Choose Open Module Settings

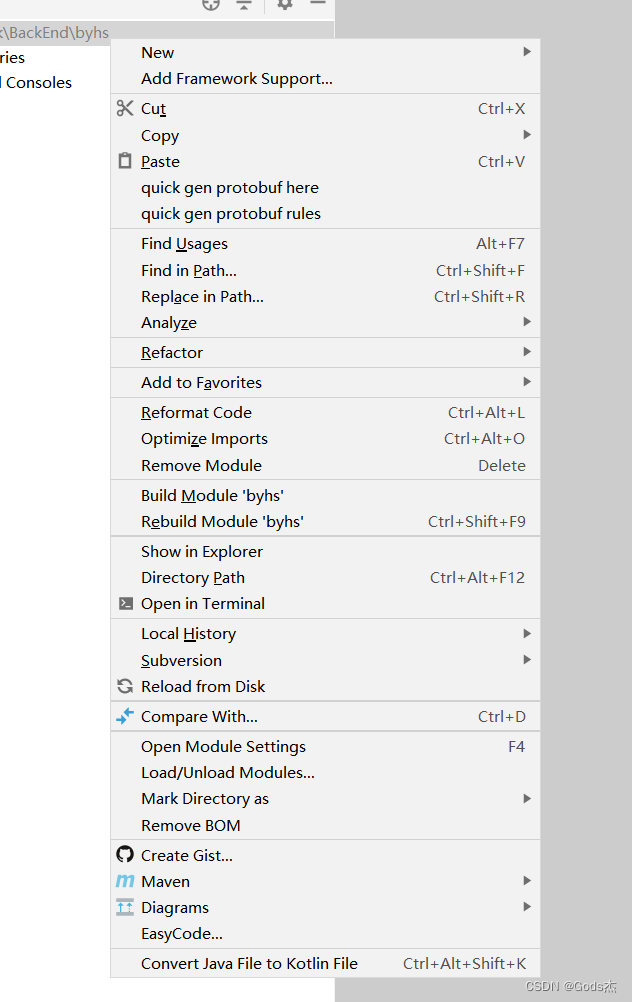coord(325,746)
